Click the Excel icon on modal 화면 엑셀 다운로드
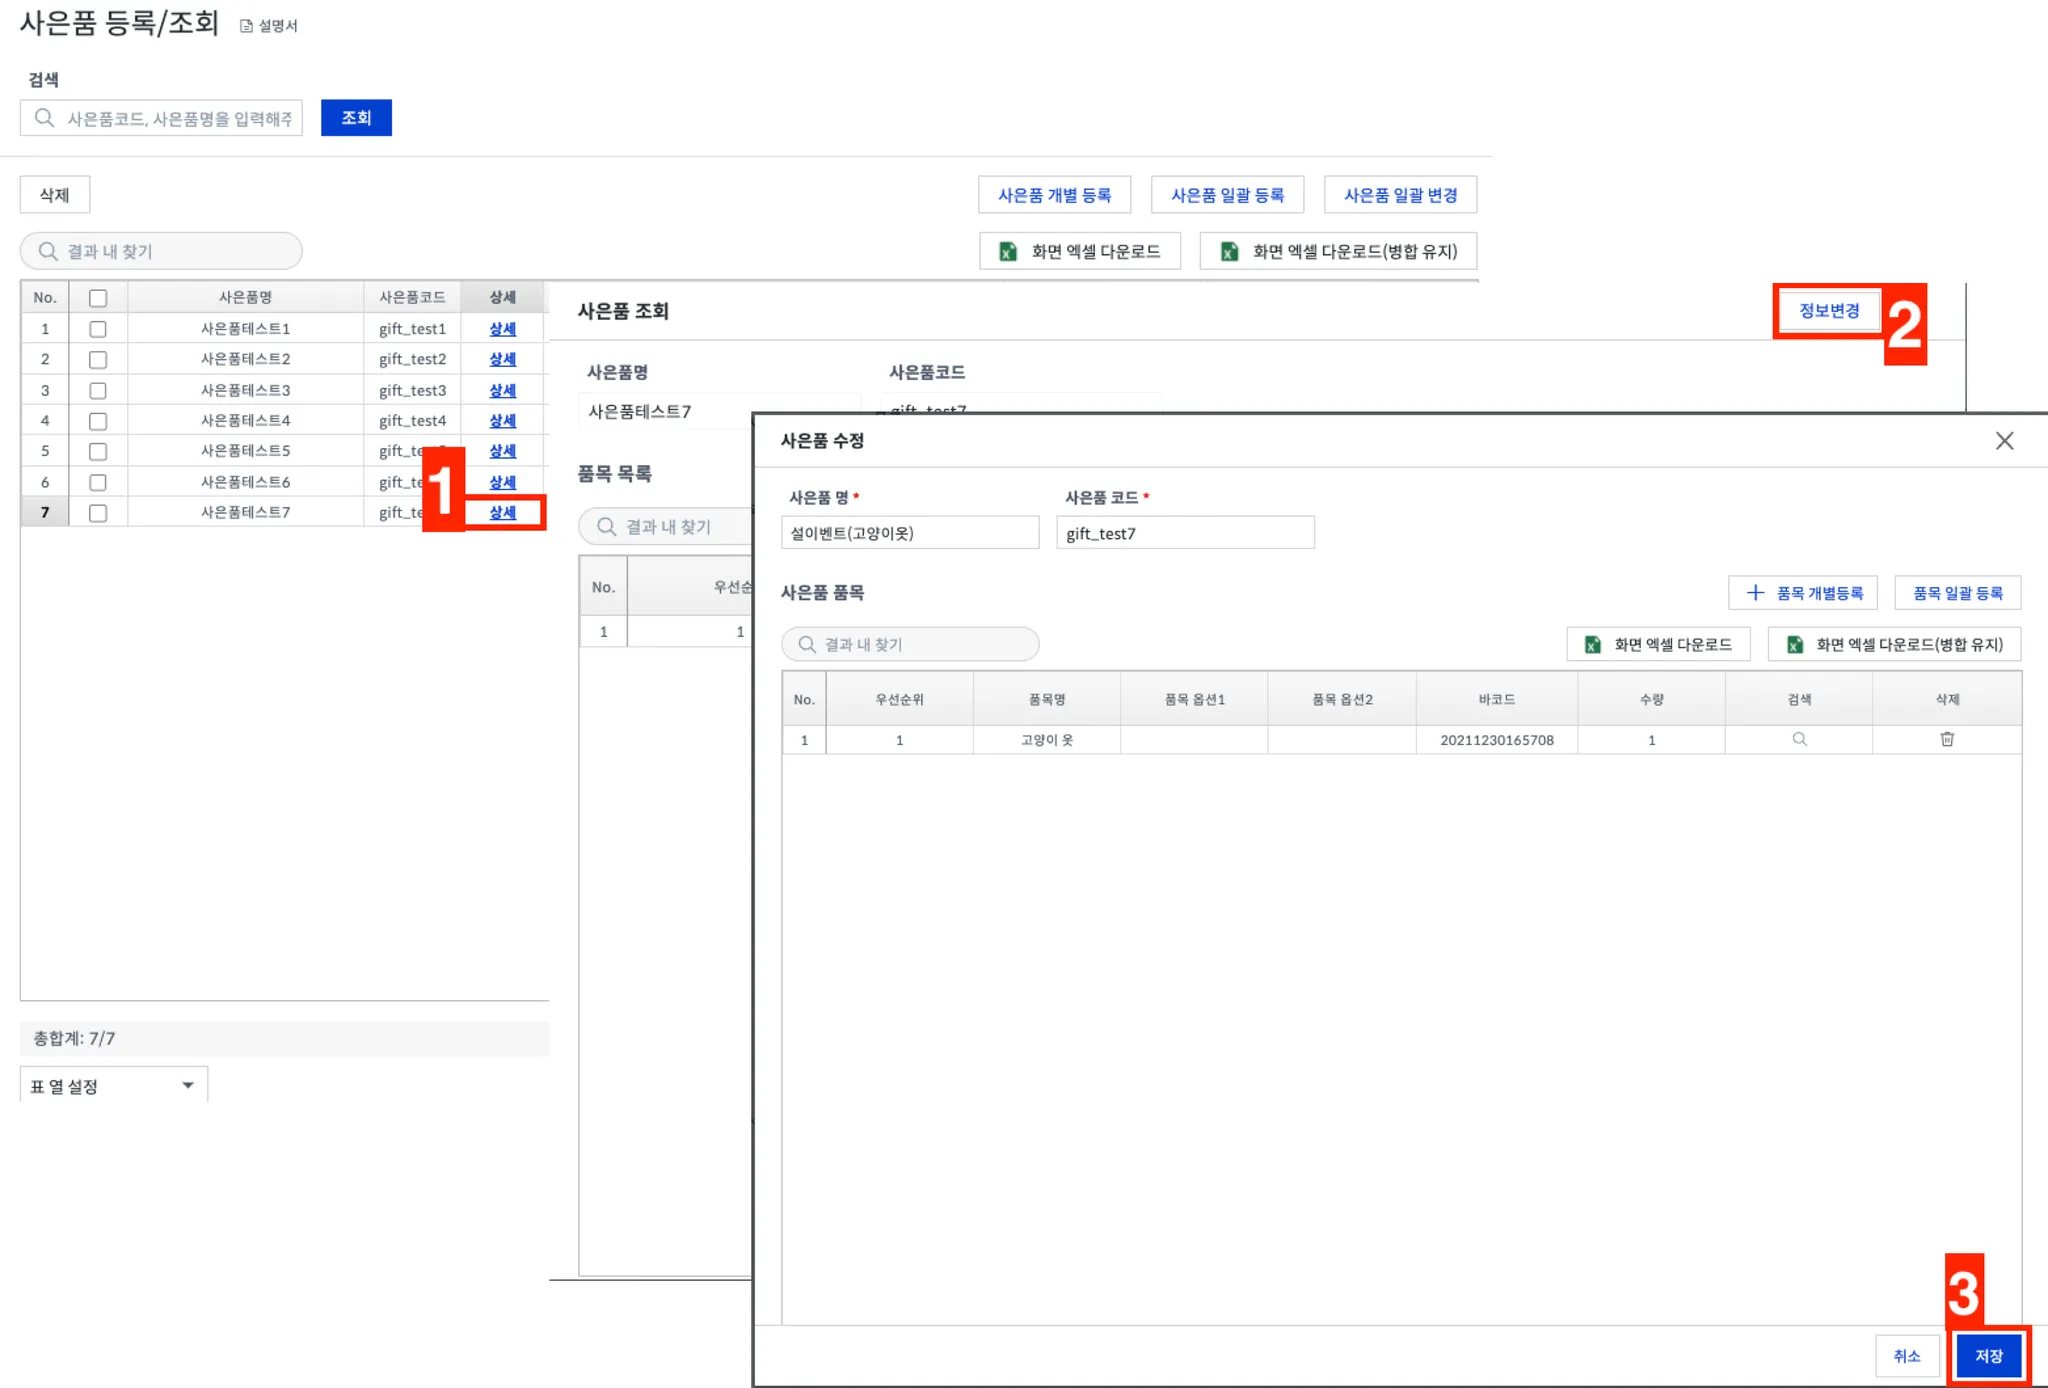This screenshot has width=2048, height=1388. 1593,645
